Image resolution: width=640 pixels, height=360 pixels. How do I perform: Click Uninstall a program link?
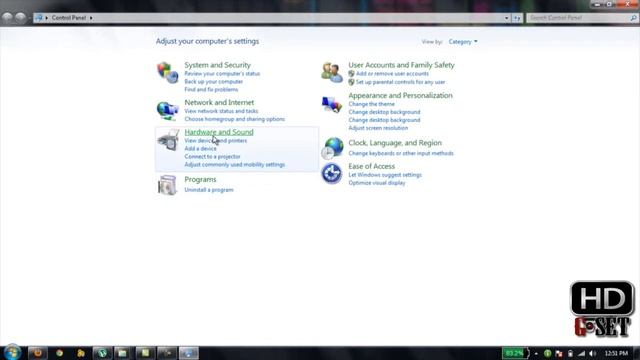[x=209, y=190]
